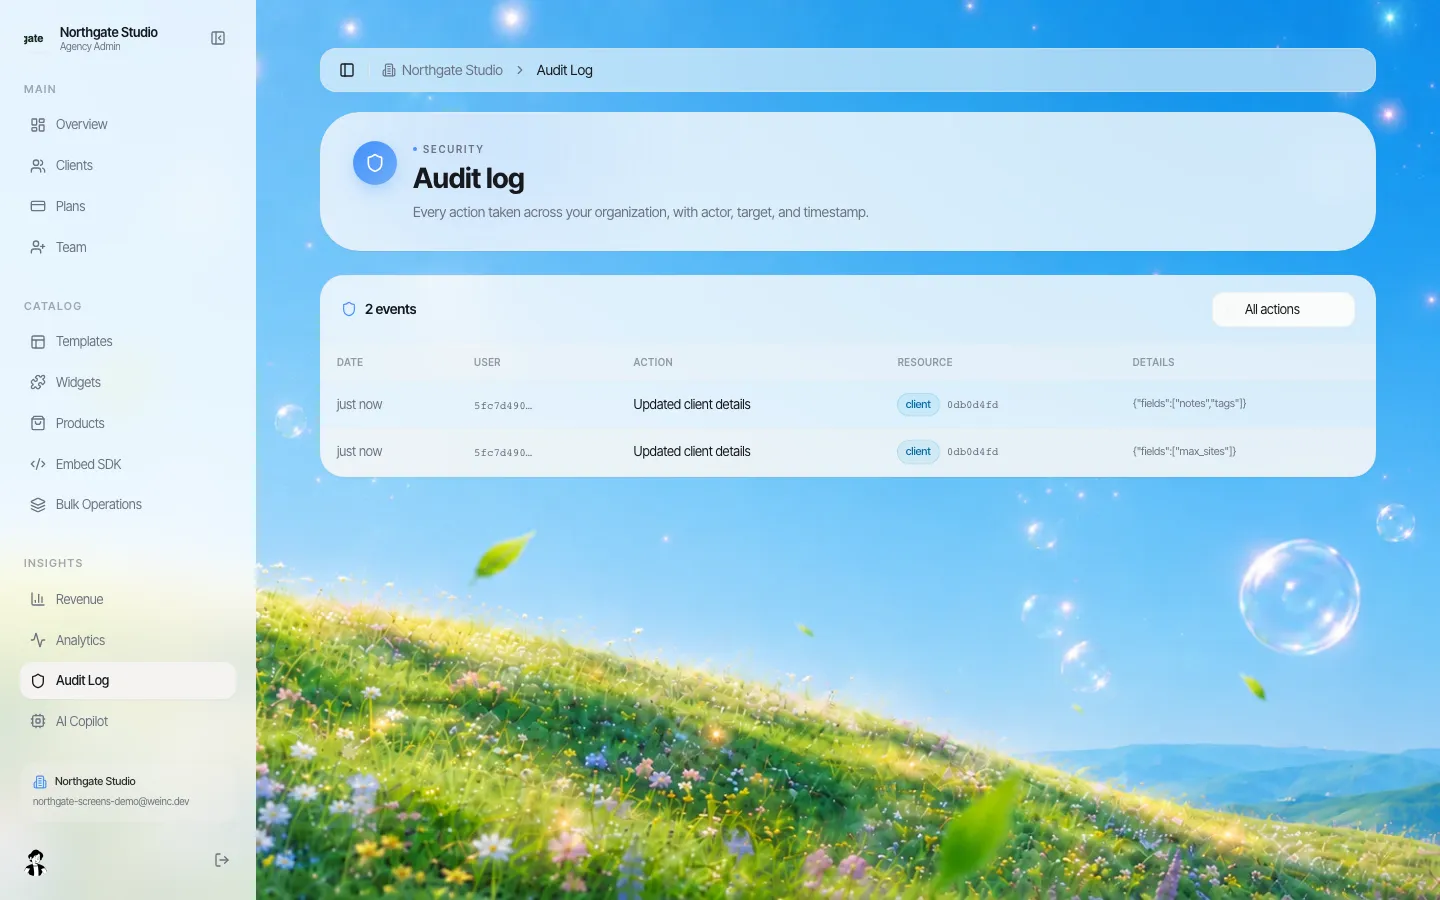Click the Revenue text label in sidebar
The height and width of the screenshot is (900, 1440).
click(x=80, y=600)
